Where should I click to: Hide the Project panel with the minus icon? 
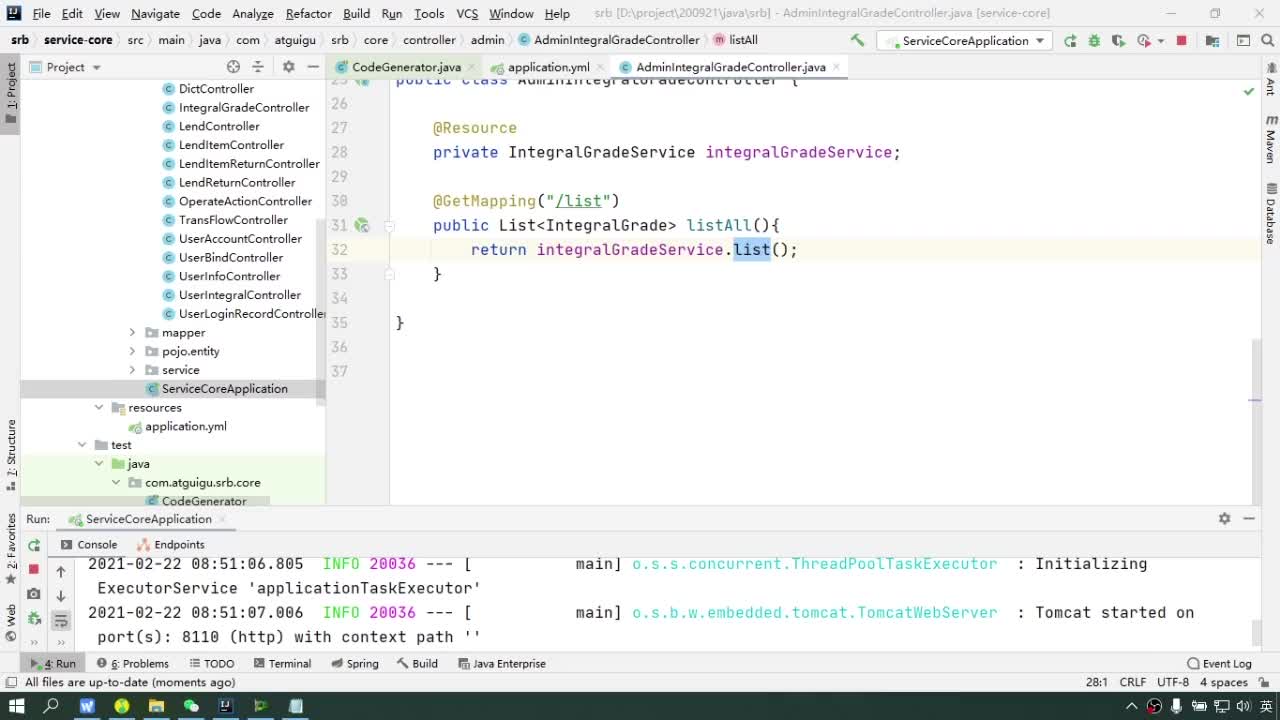click(313, 67)
